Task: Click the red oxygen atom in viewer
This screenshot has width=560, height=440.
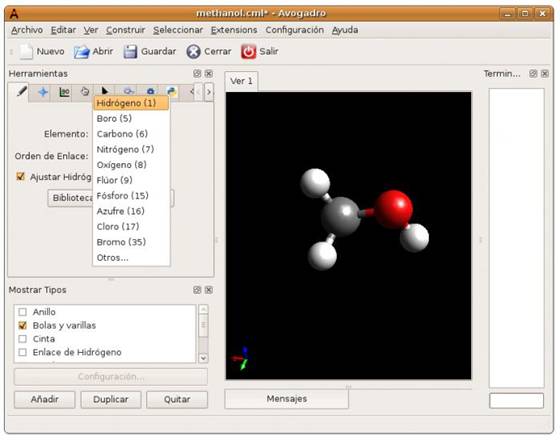Action: (x=394, y=209)
